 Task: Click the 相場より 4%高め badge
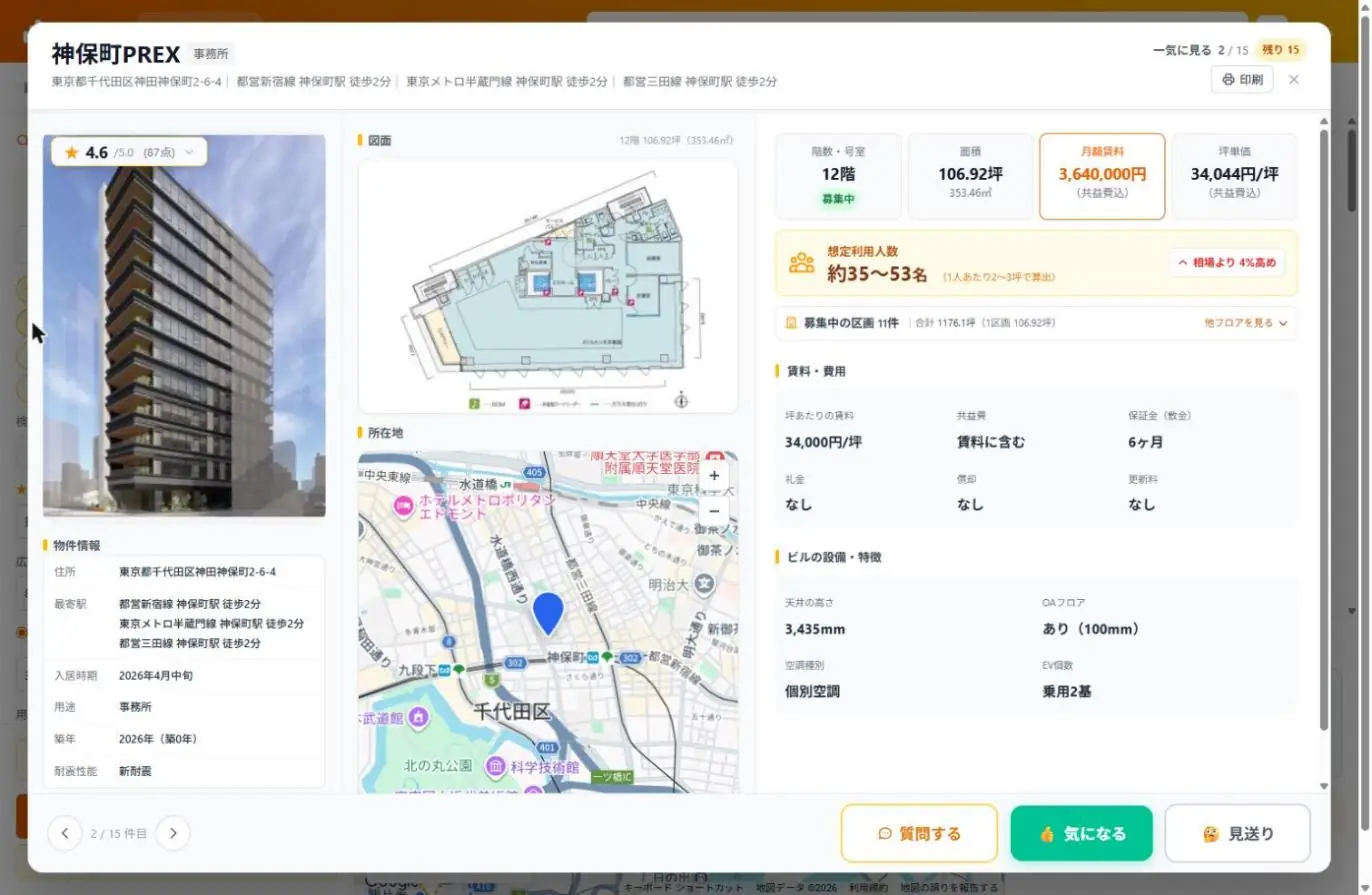point(1227,263)
